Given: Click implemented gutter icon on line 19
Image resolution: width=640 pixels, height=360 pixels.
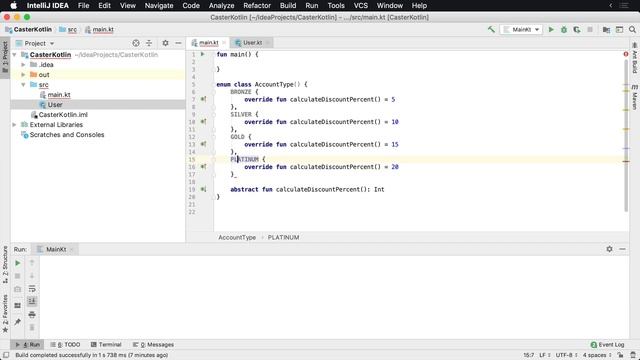Looking at the screenshot, I should point(203,189).
